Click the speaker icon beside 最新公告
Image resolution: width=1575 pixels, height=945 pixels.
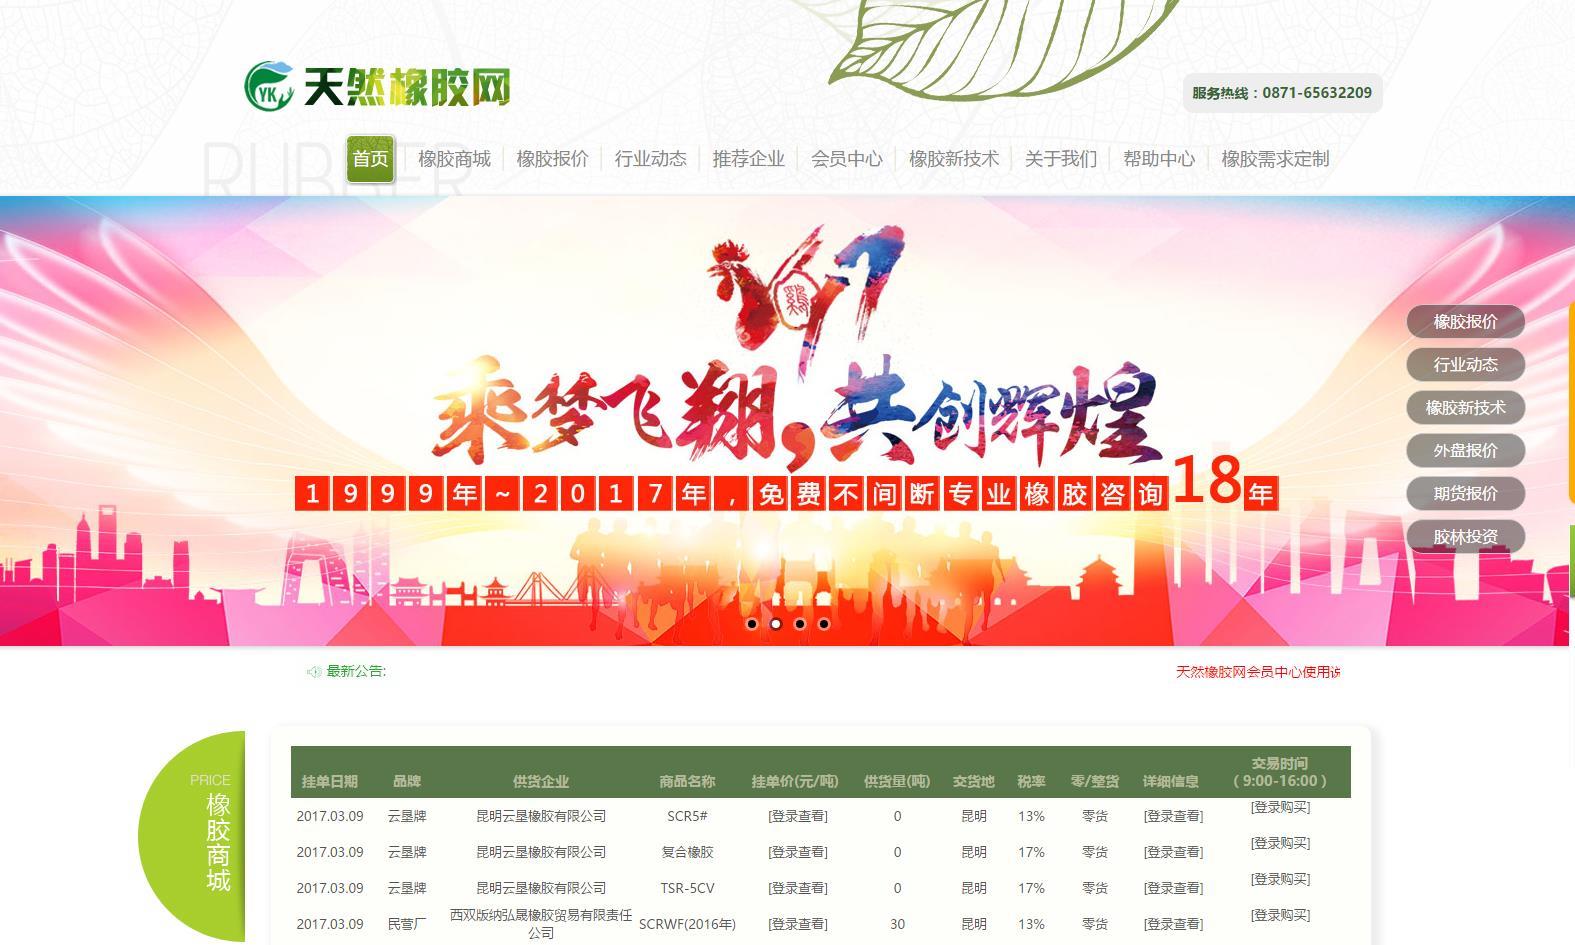tap(313, 672)
